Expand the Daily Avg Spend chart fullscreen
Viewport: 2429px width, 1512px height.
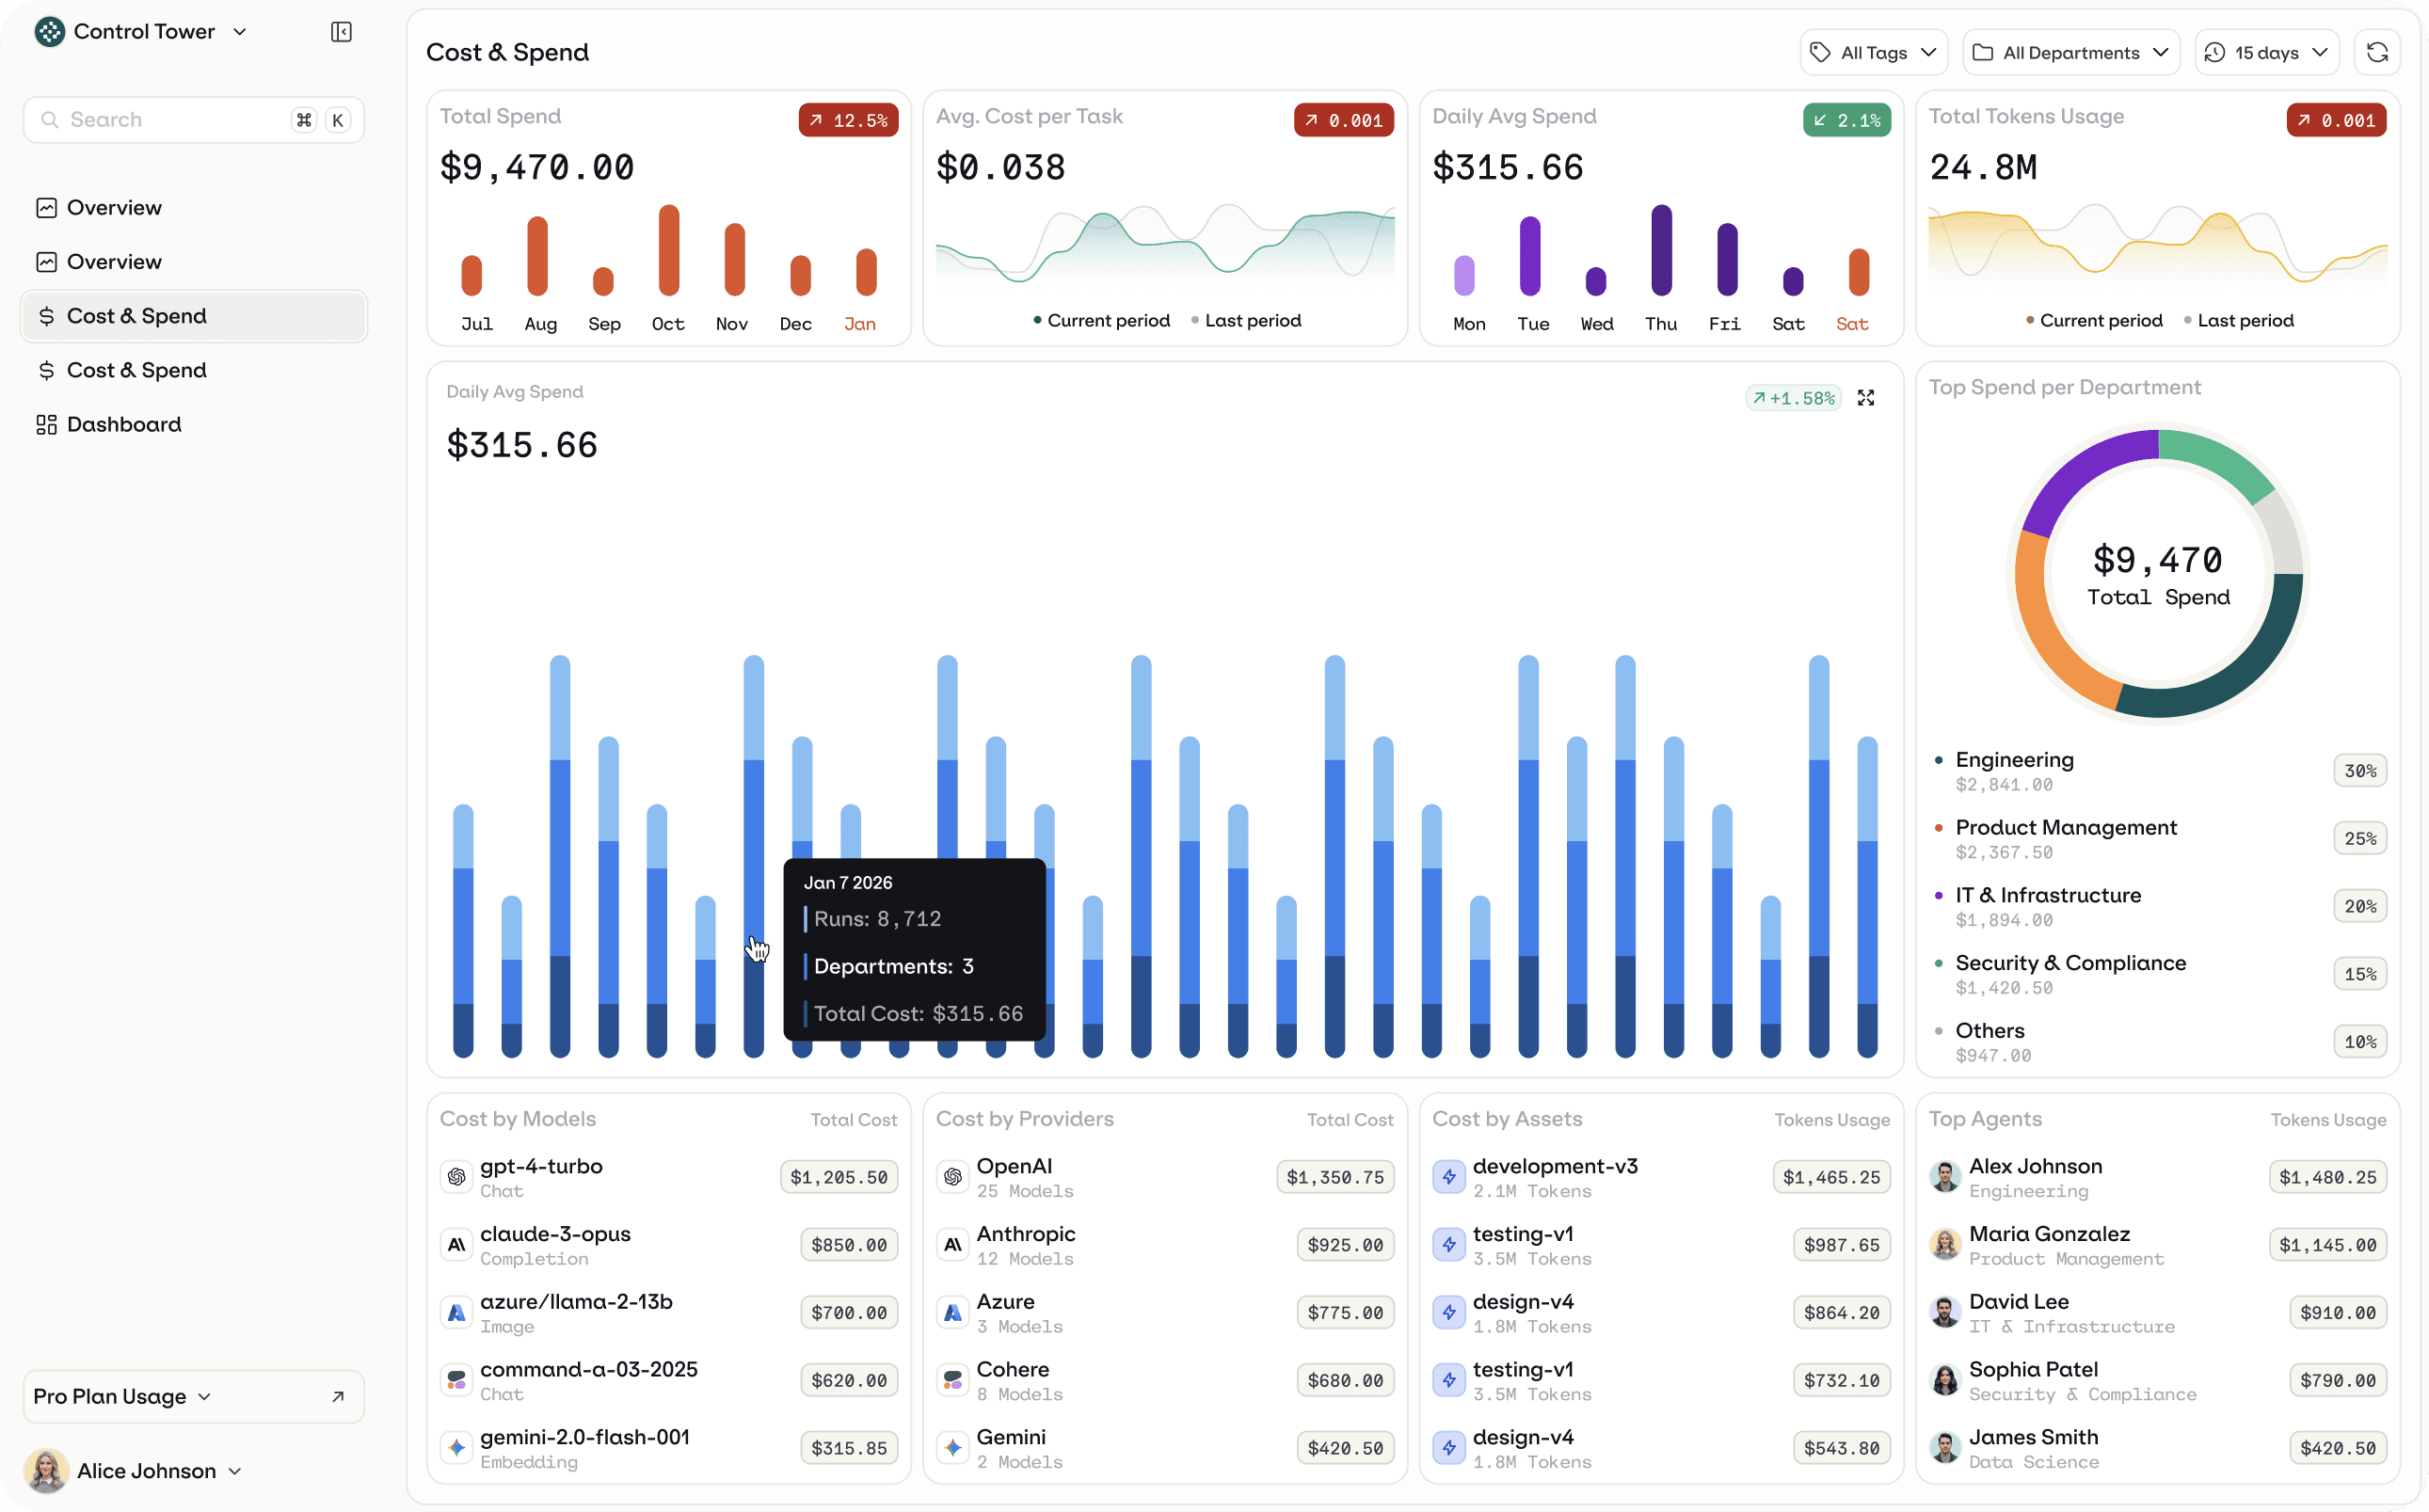[x=1866, y=398]
